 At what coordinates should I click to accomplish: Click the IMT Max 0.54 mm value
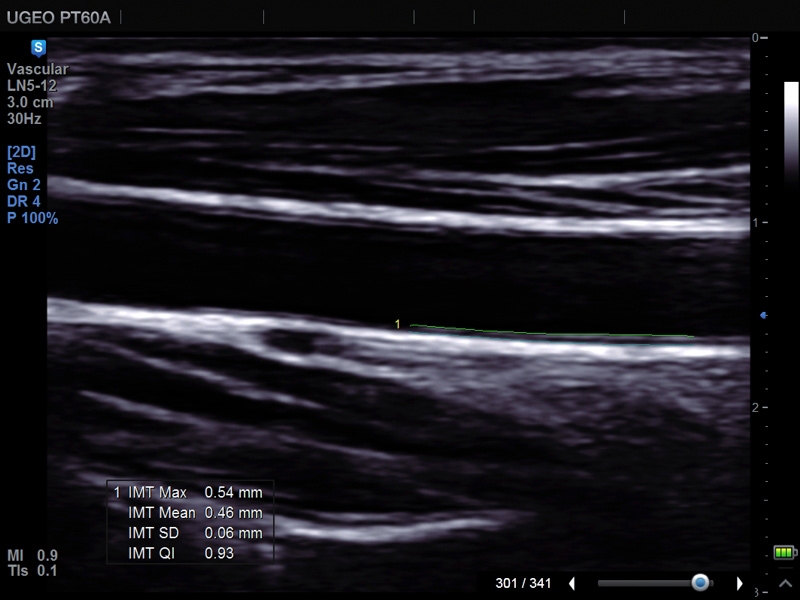(233, 492)
